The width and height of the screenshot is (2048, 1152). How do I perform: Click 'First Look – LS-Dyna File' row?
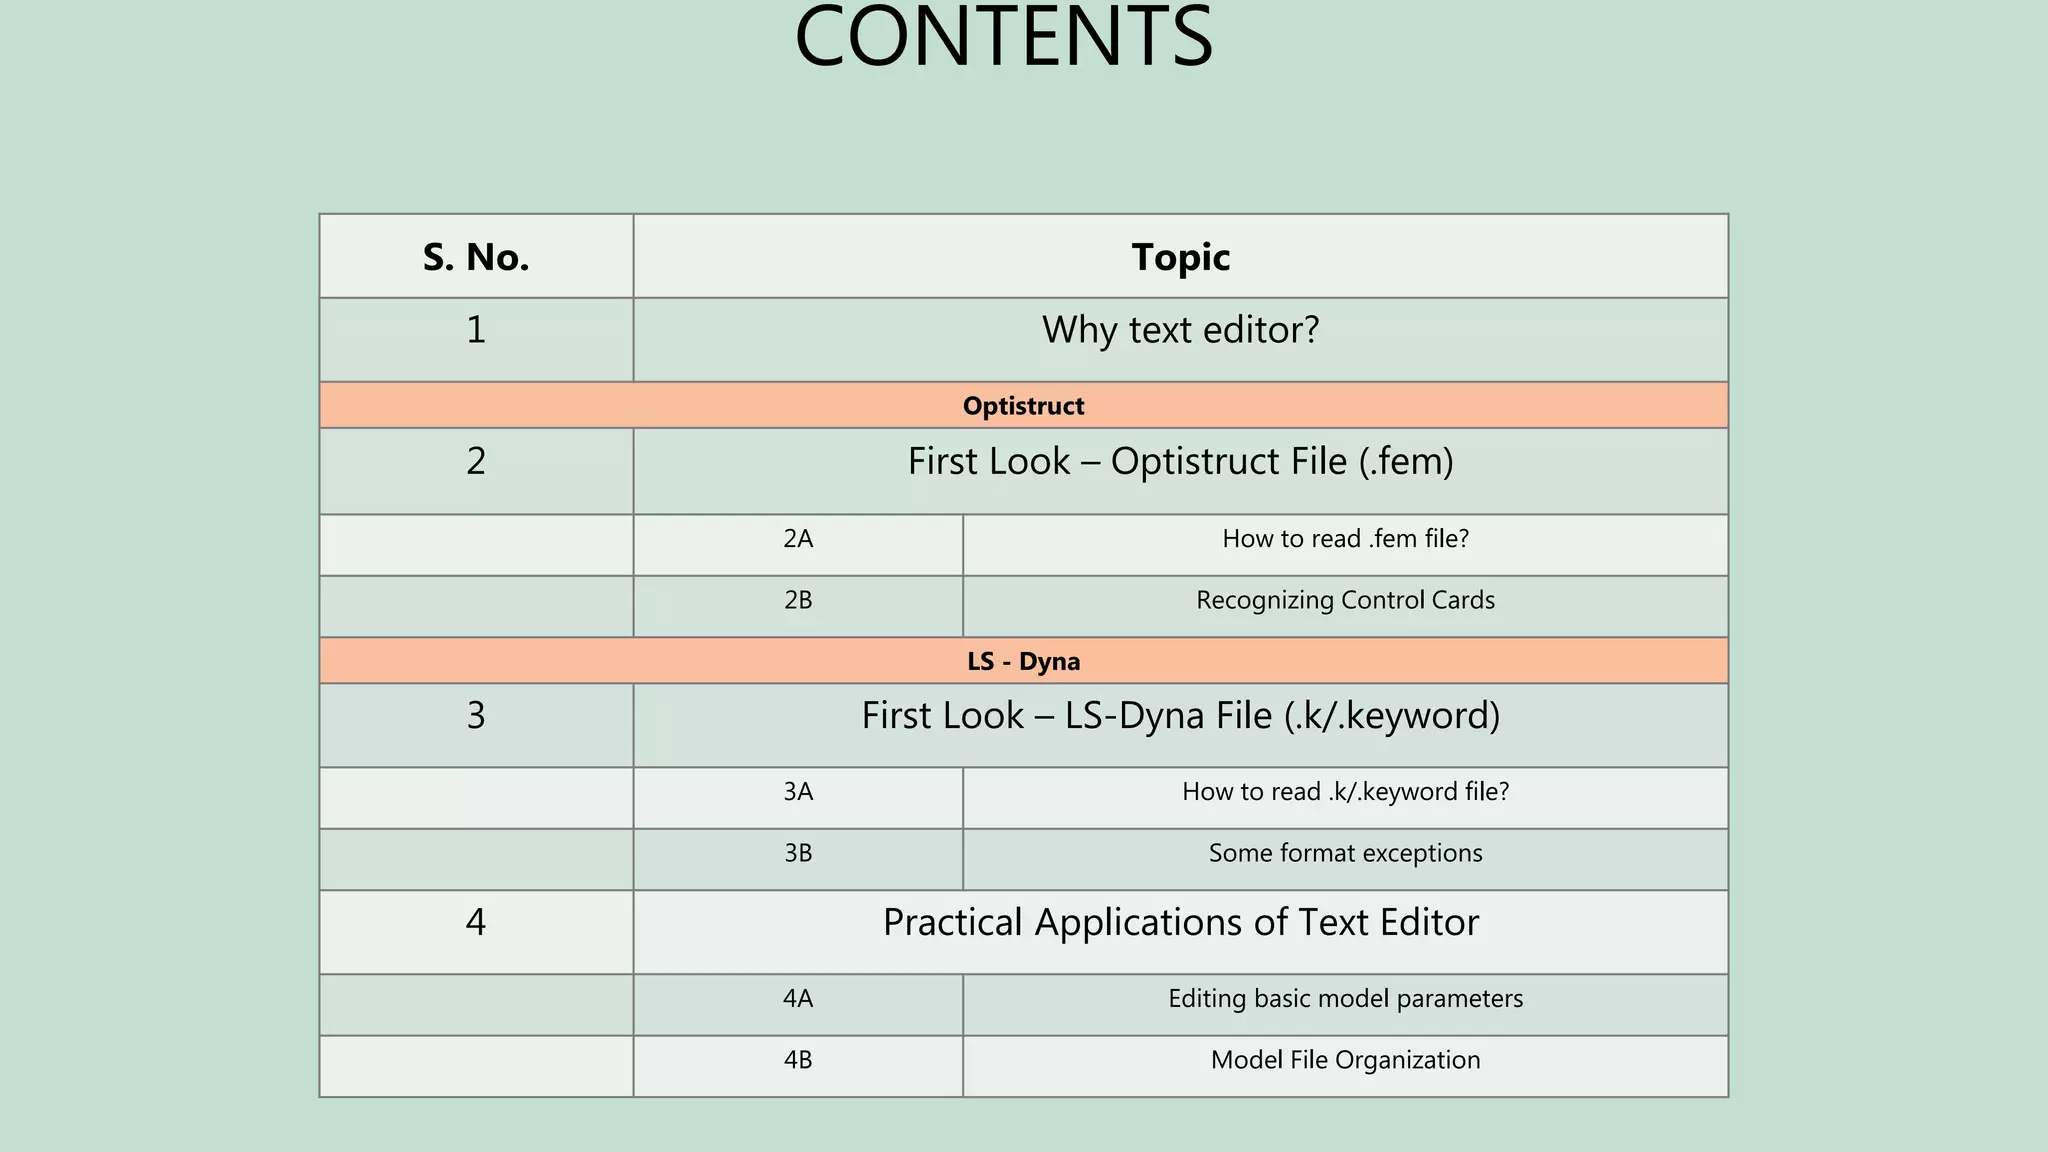pos(1181,725)
